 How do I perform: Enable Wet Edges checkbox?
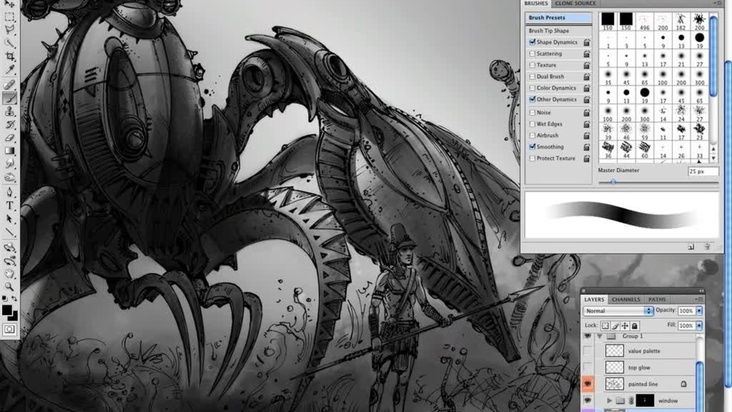click(532, 124)
